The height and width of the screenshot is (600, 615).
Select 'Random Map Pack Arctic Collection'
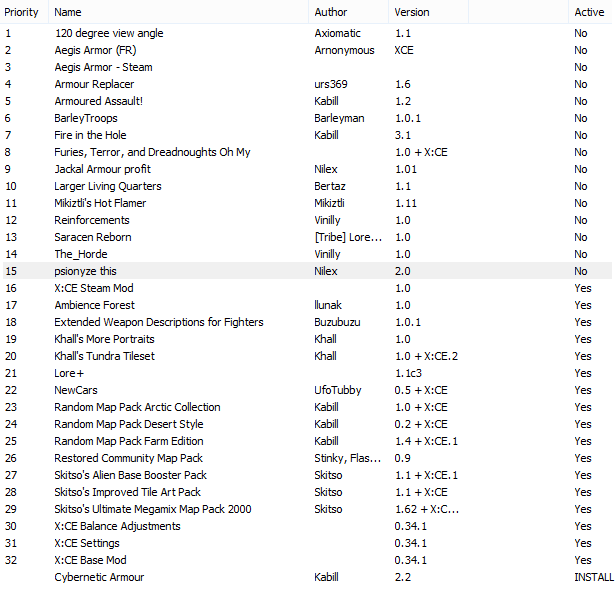[x=137, y=407]
